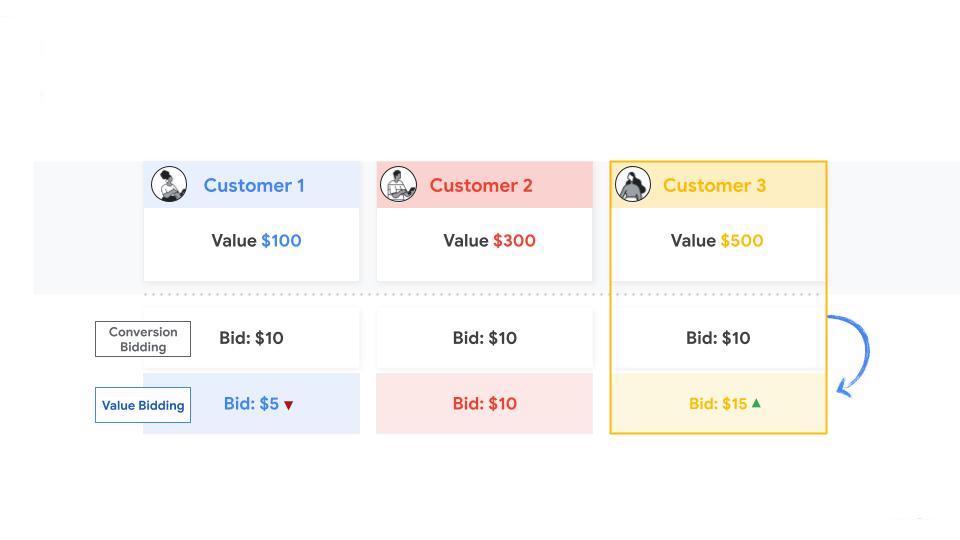Click Customer 2 conversion Bid: $10

pos(485,338)
